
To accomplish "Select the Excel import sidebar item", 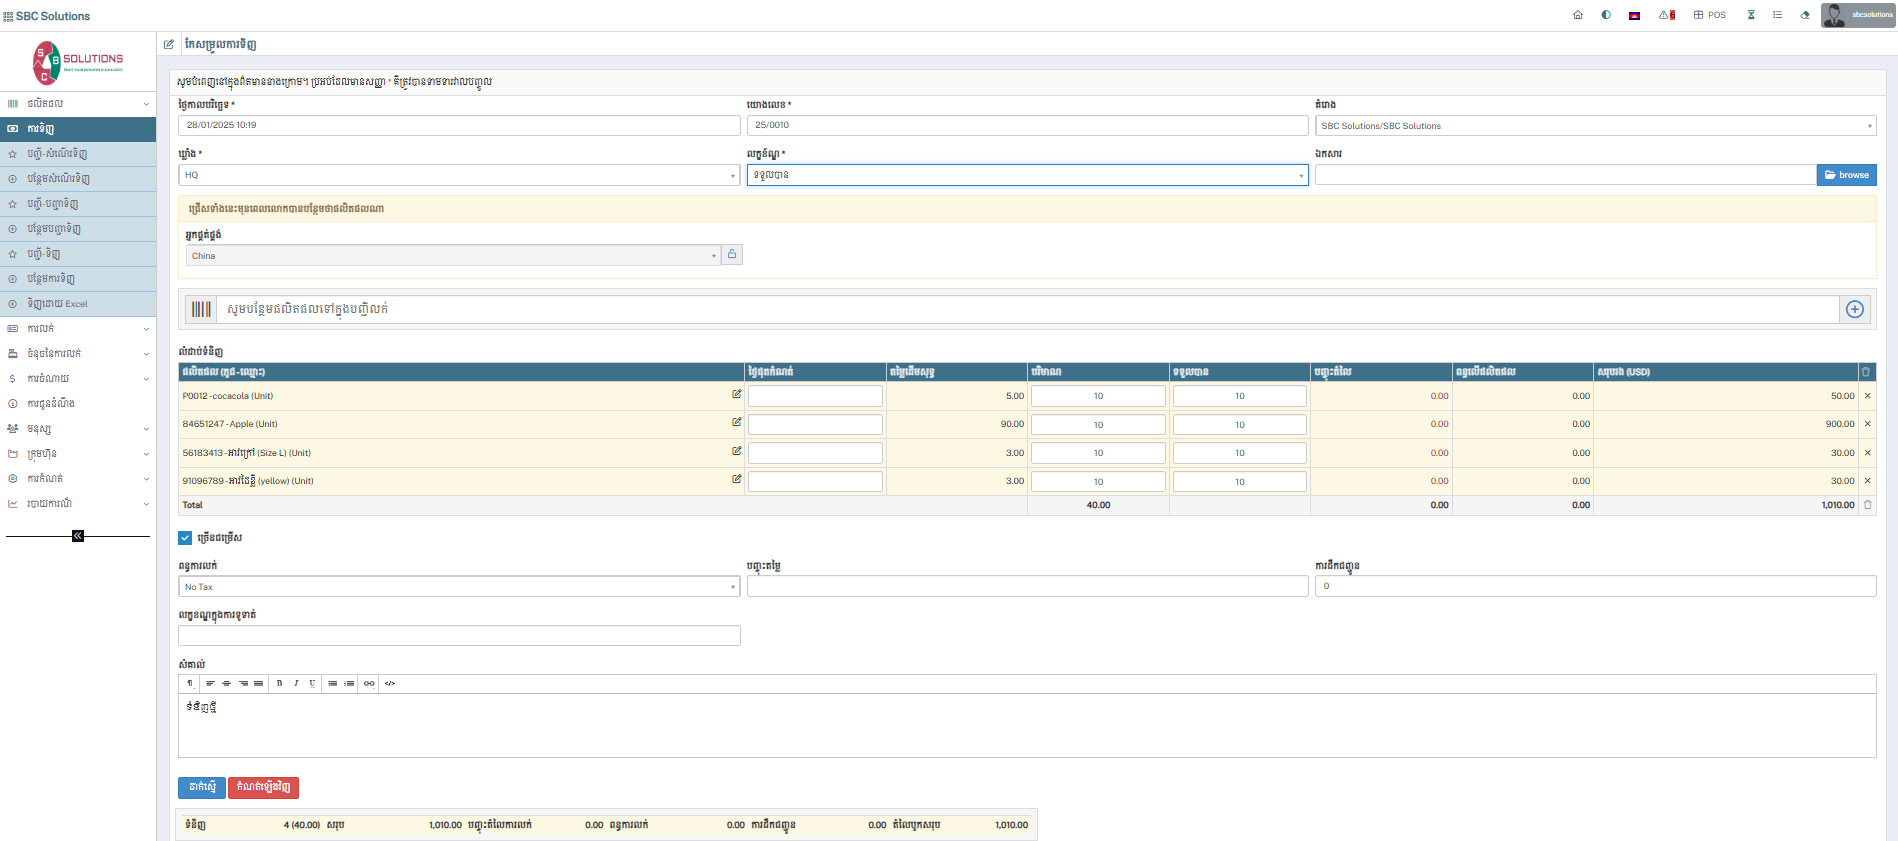I will coord(57,304).
